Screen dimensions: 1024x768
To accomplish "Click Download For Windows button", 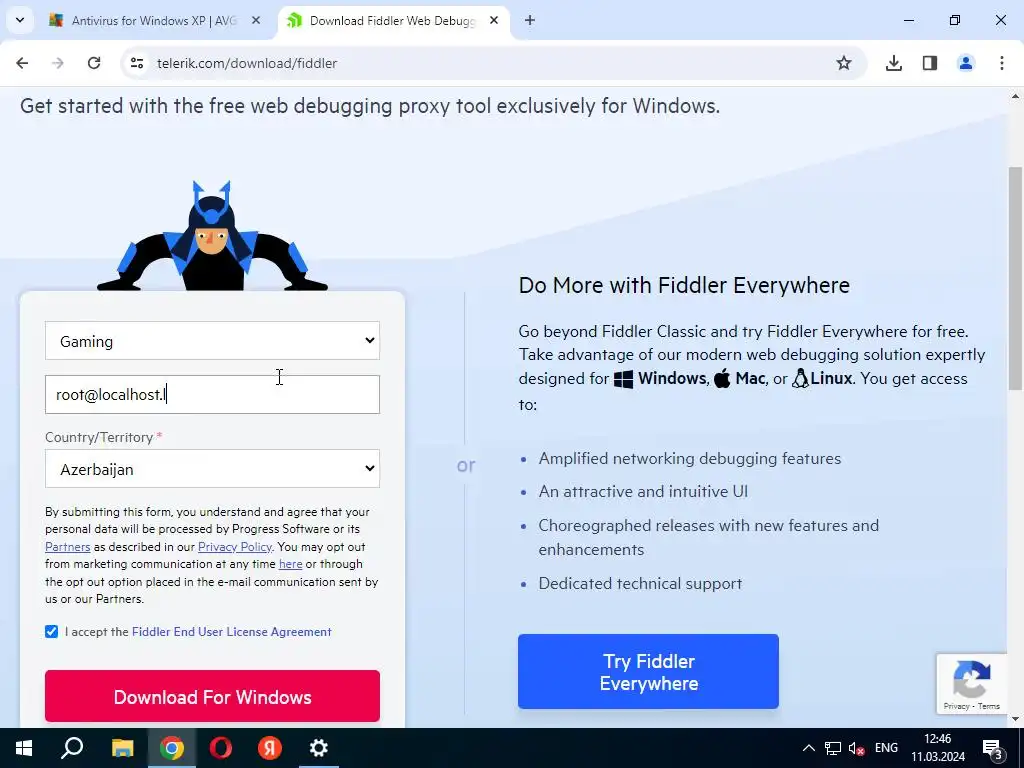I will click(x=212, y=696).
